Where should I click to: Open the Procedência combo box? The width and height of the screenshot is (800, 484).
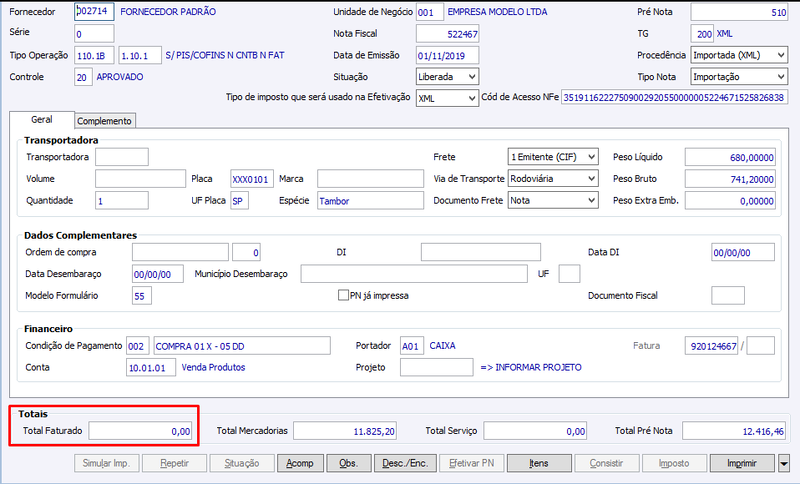tap(739, 55)
